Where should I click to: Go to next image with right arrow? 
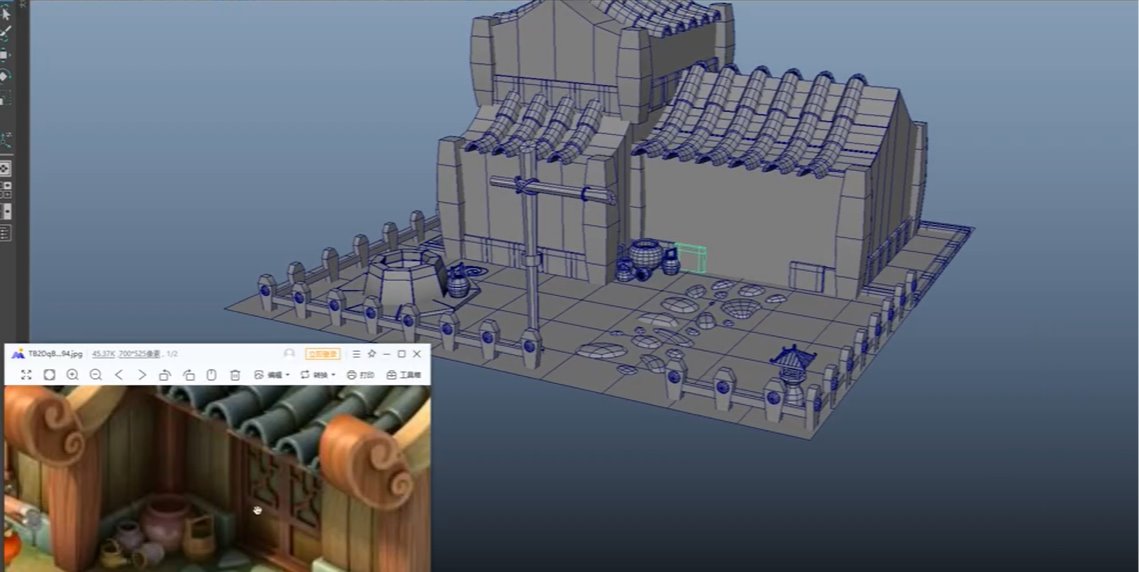(142, 375)
